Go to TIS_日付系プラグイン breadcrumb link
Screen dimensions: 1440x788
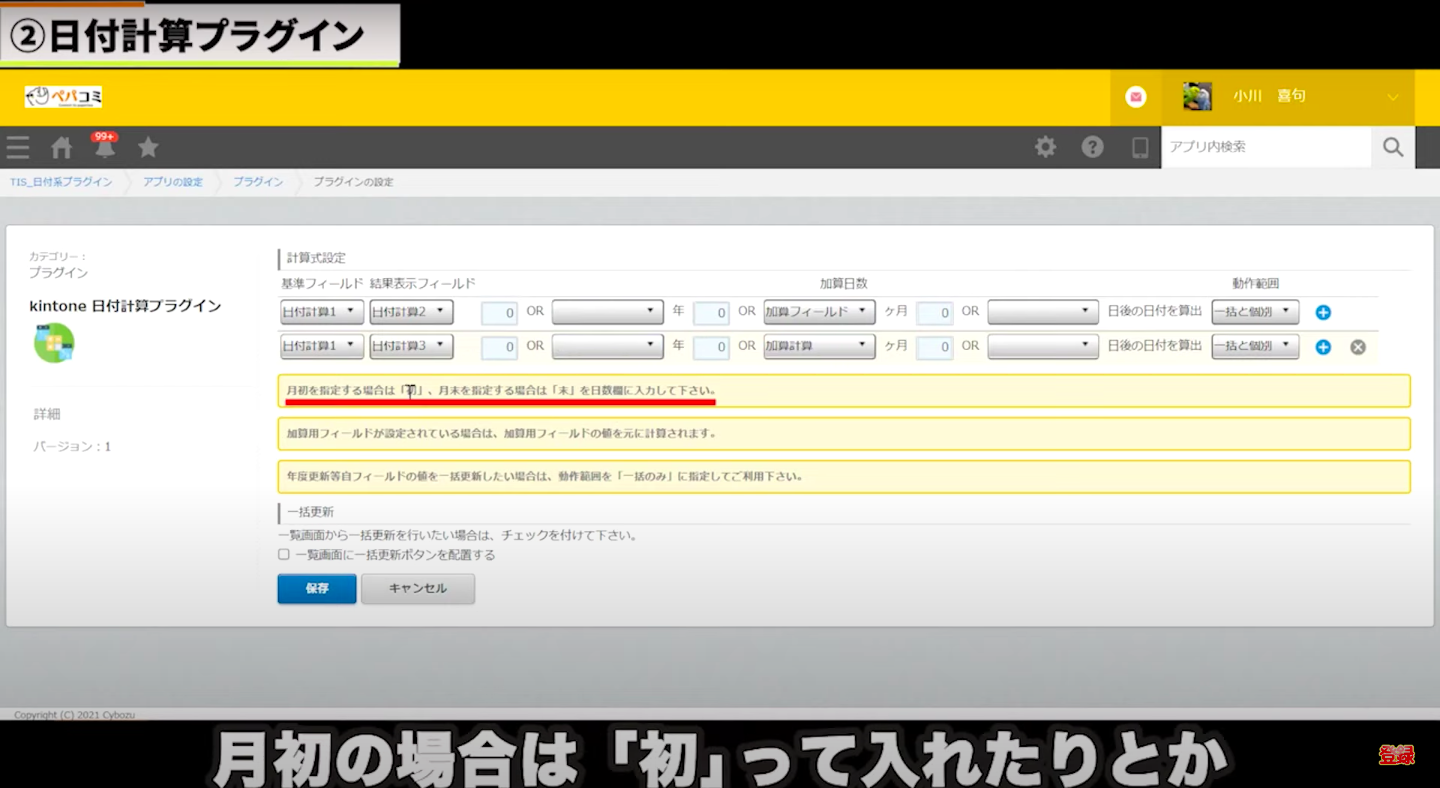coord(61,182)
